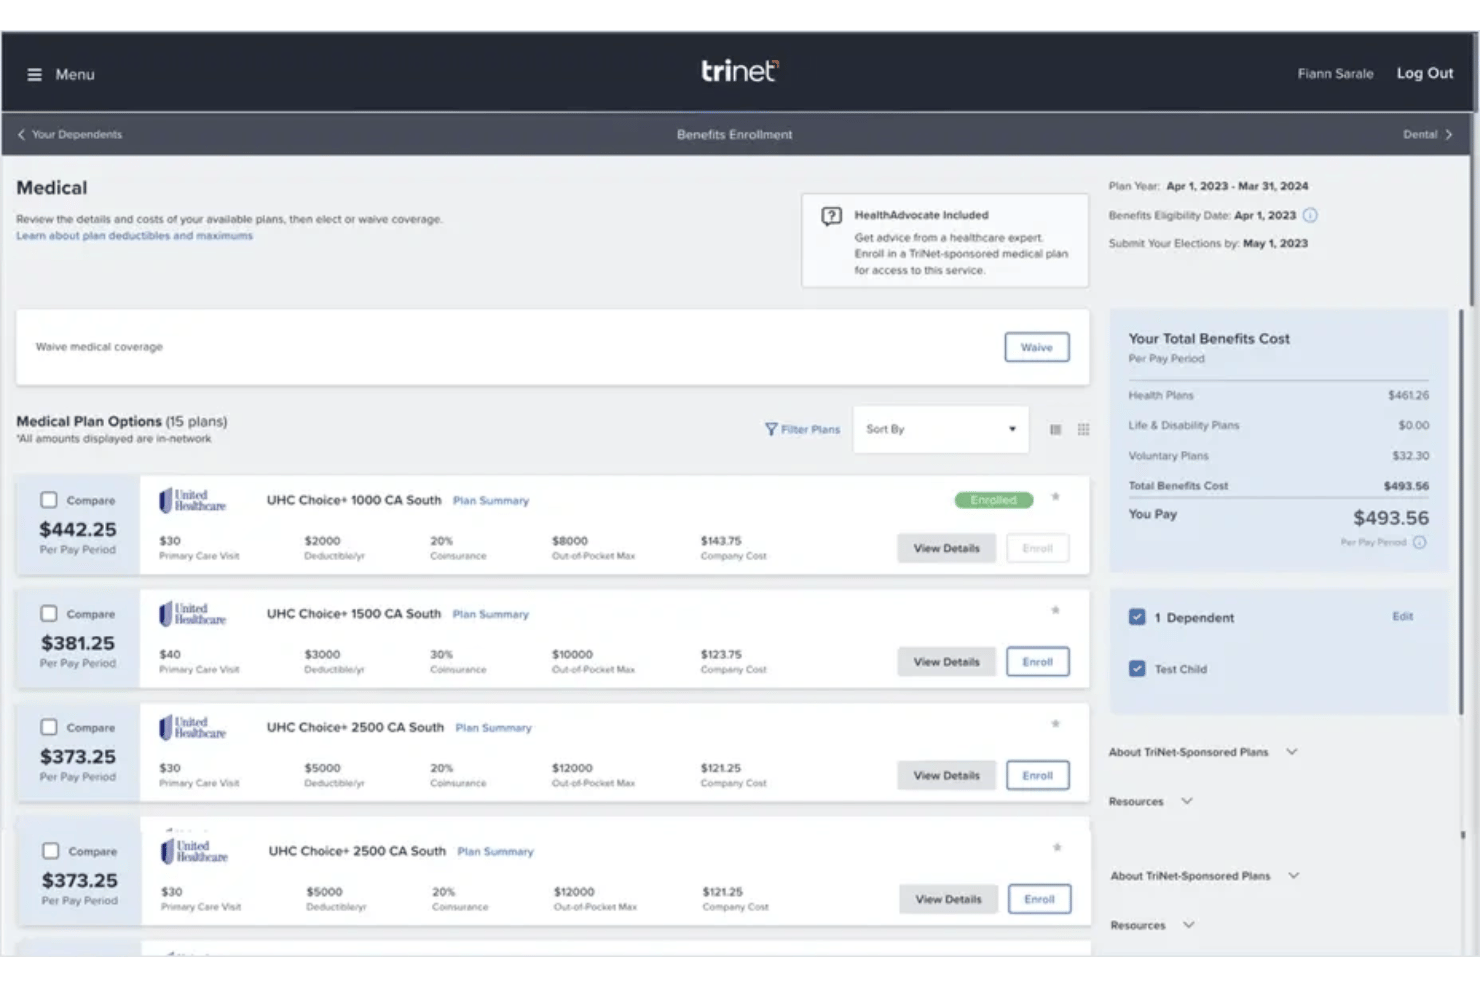Click the forward arrow beside Dental
Viewport: 1480px width, 987px height.
tap(1448, 134)
